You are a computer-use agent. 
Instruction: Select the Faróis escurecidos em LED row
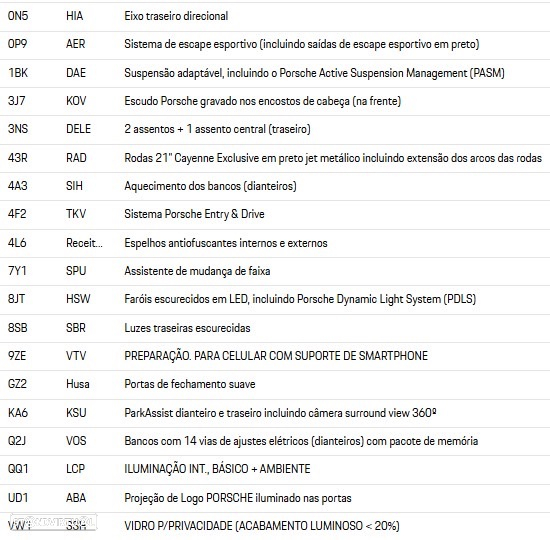coord(275,300)
